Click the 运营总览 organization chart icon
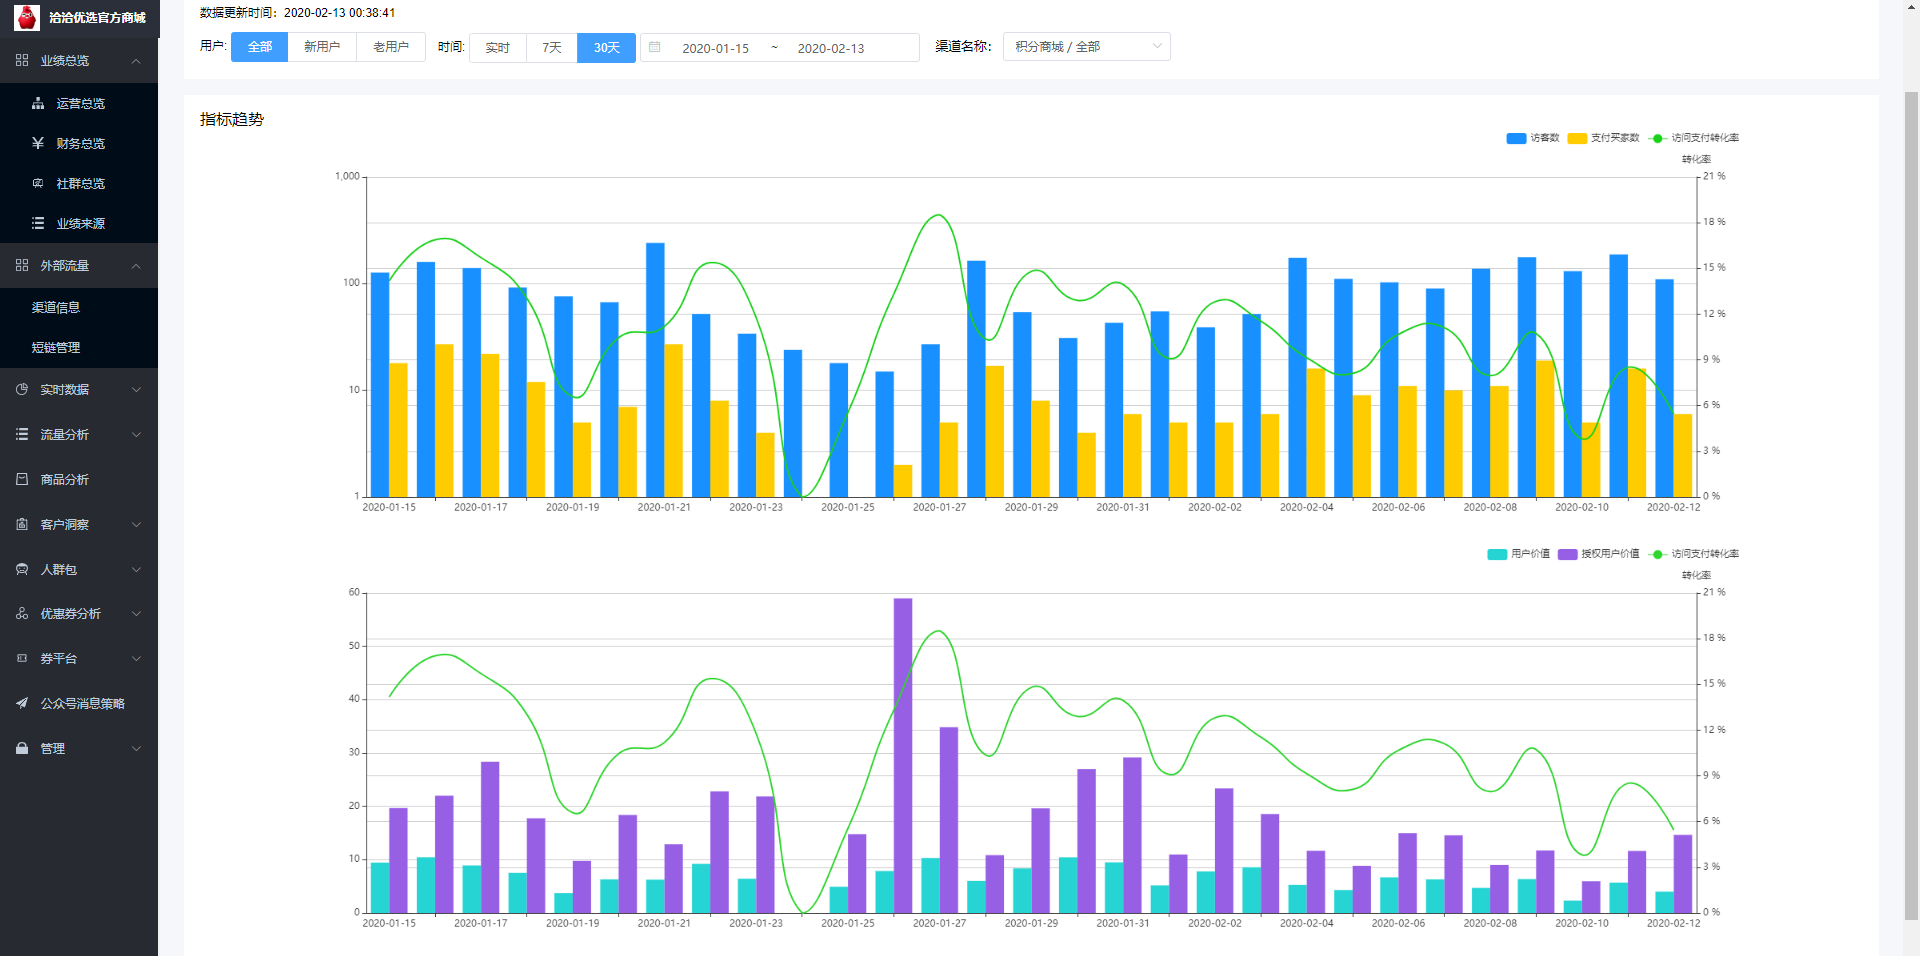 click(38, 103)
